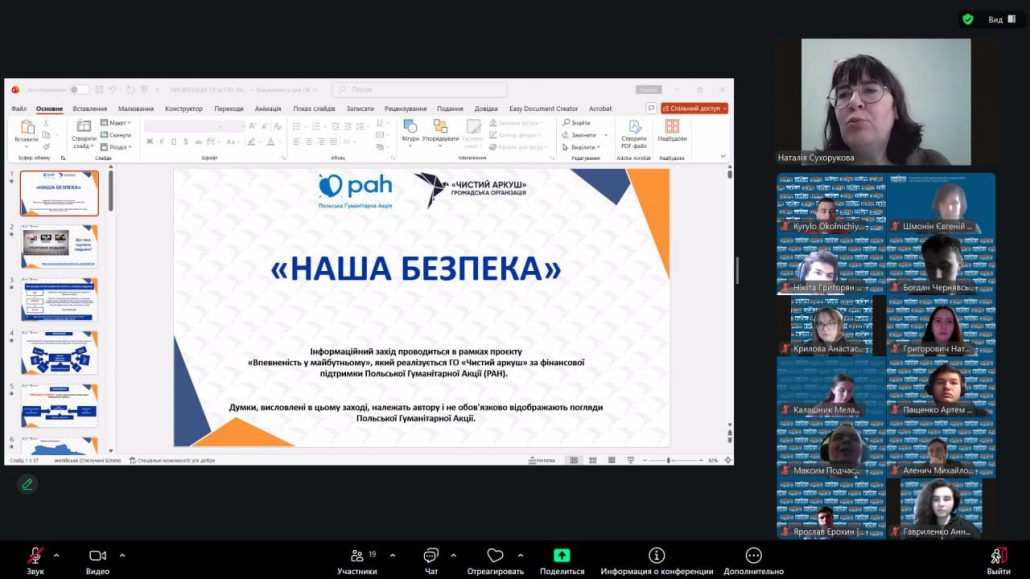Start Slide Show from the status bar icon

pos(631,460)
